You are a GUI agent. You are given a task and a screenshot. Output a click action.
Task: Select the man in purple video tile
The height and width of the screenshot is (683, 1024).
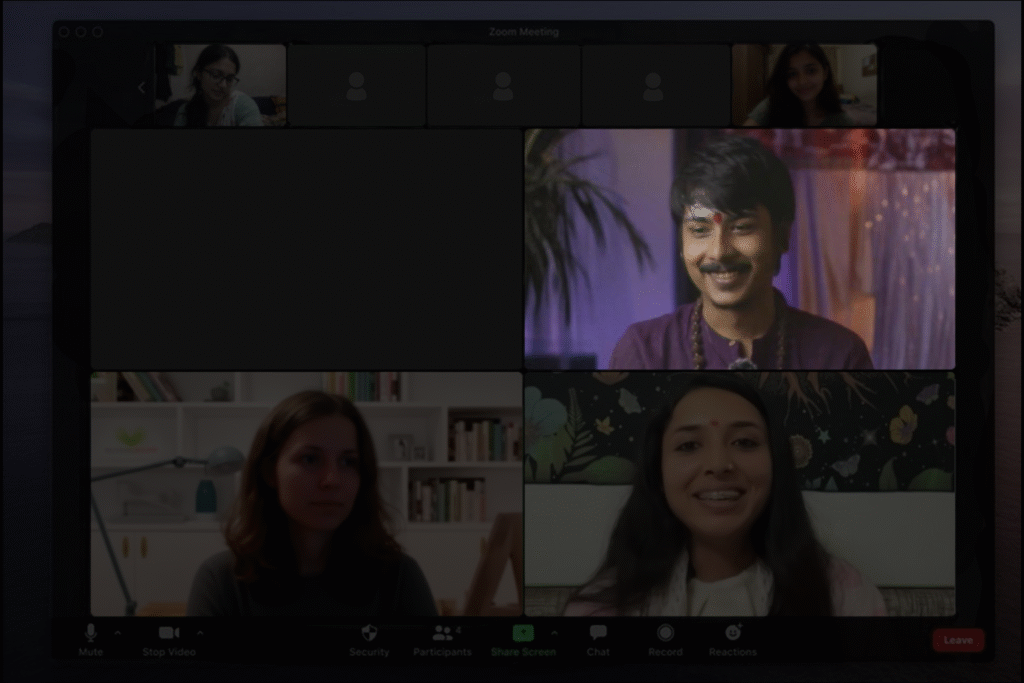tap(739, 249)
